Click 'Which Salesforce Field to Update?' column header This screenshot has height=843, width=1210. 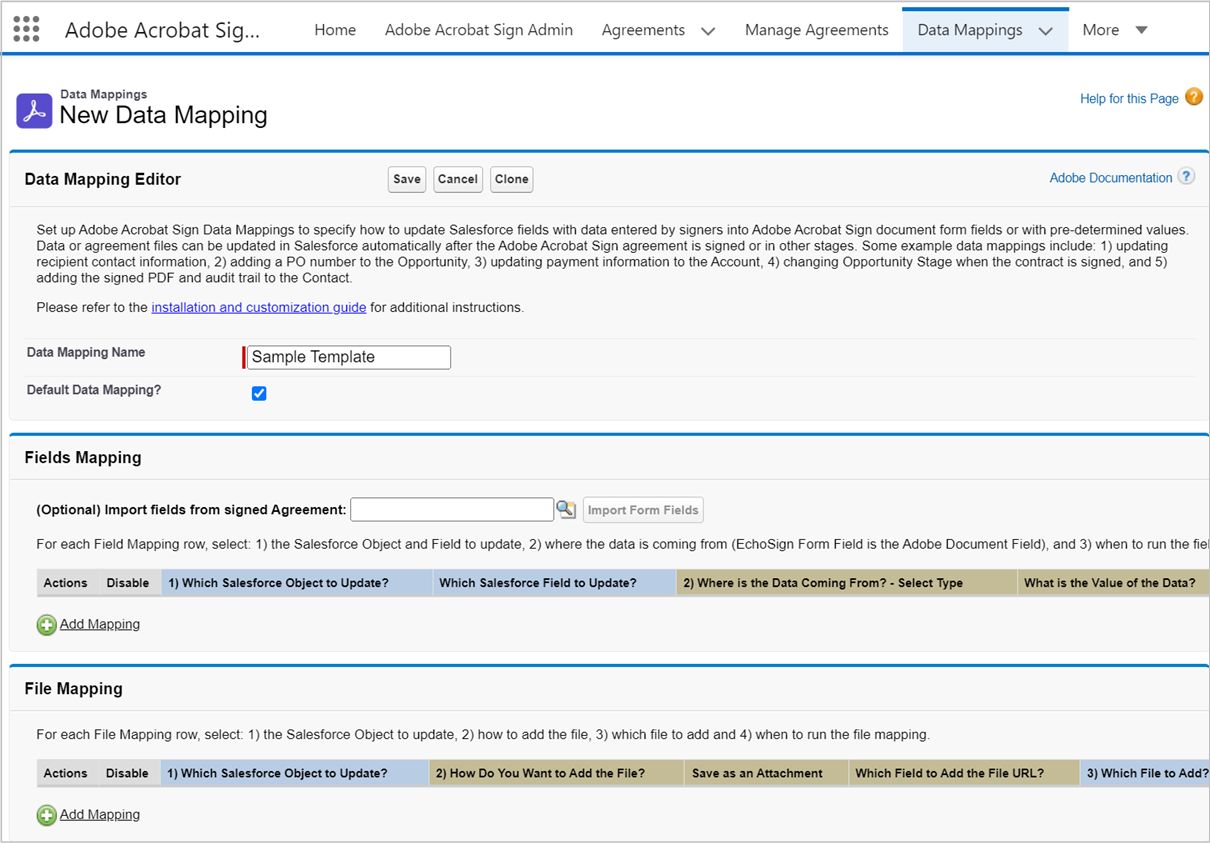click(555, 583)
